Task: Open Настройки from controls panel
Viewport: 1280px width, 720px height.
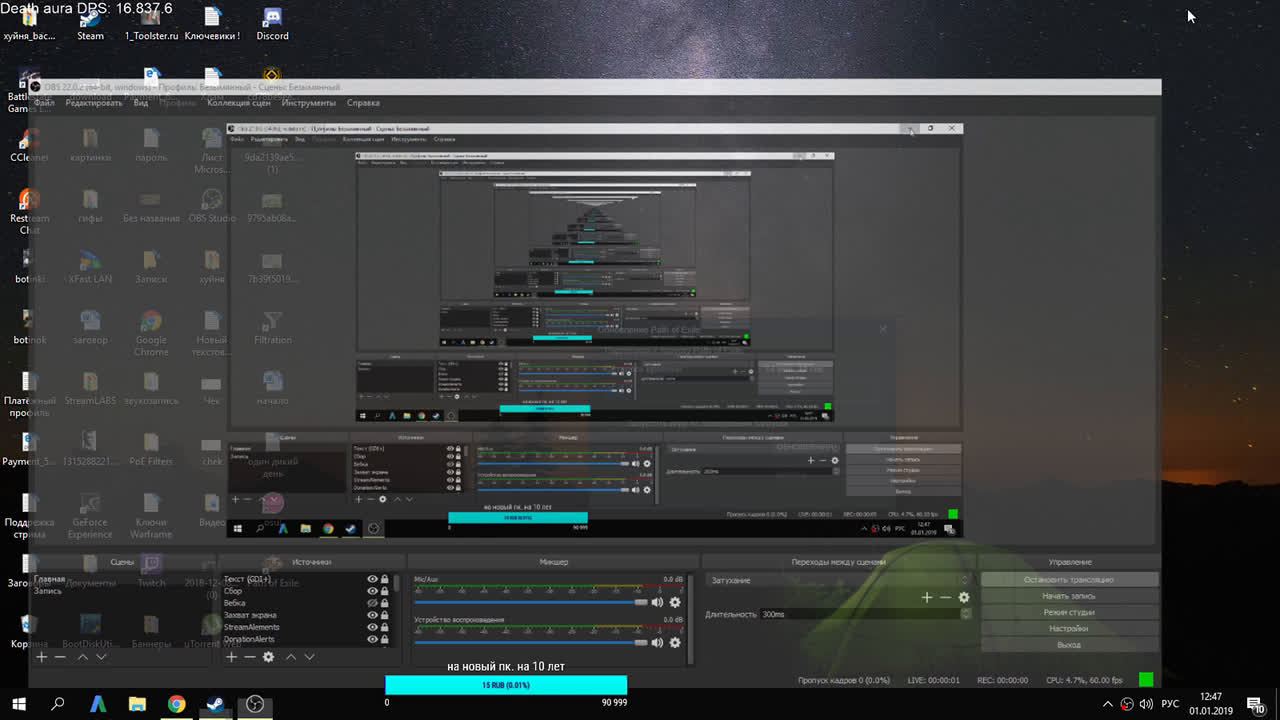Action: [x=1068, y=629]
